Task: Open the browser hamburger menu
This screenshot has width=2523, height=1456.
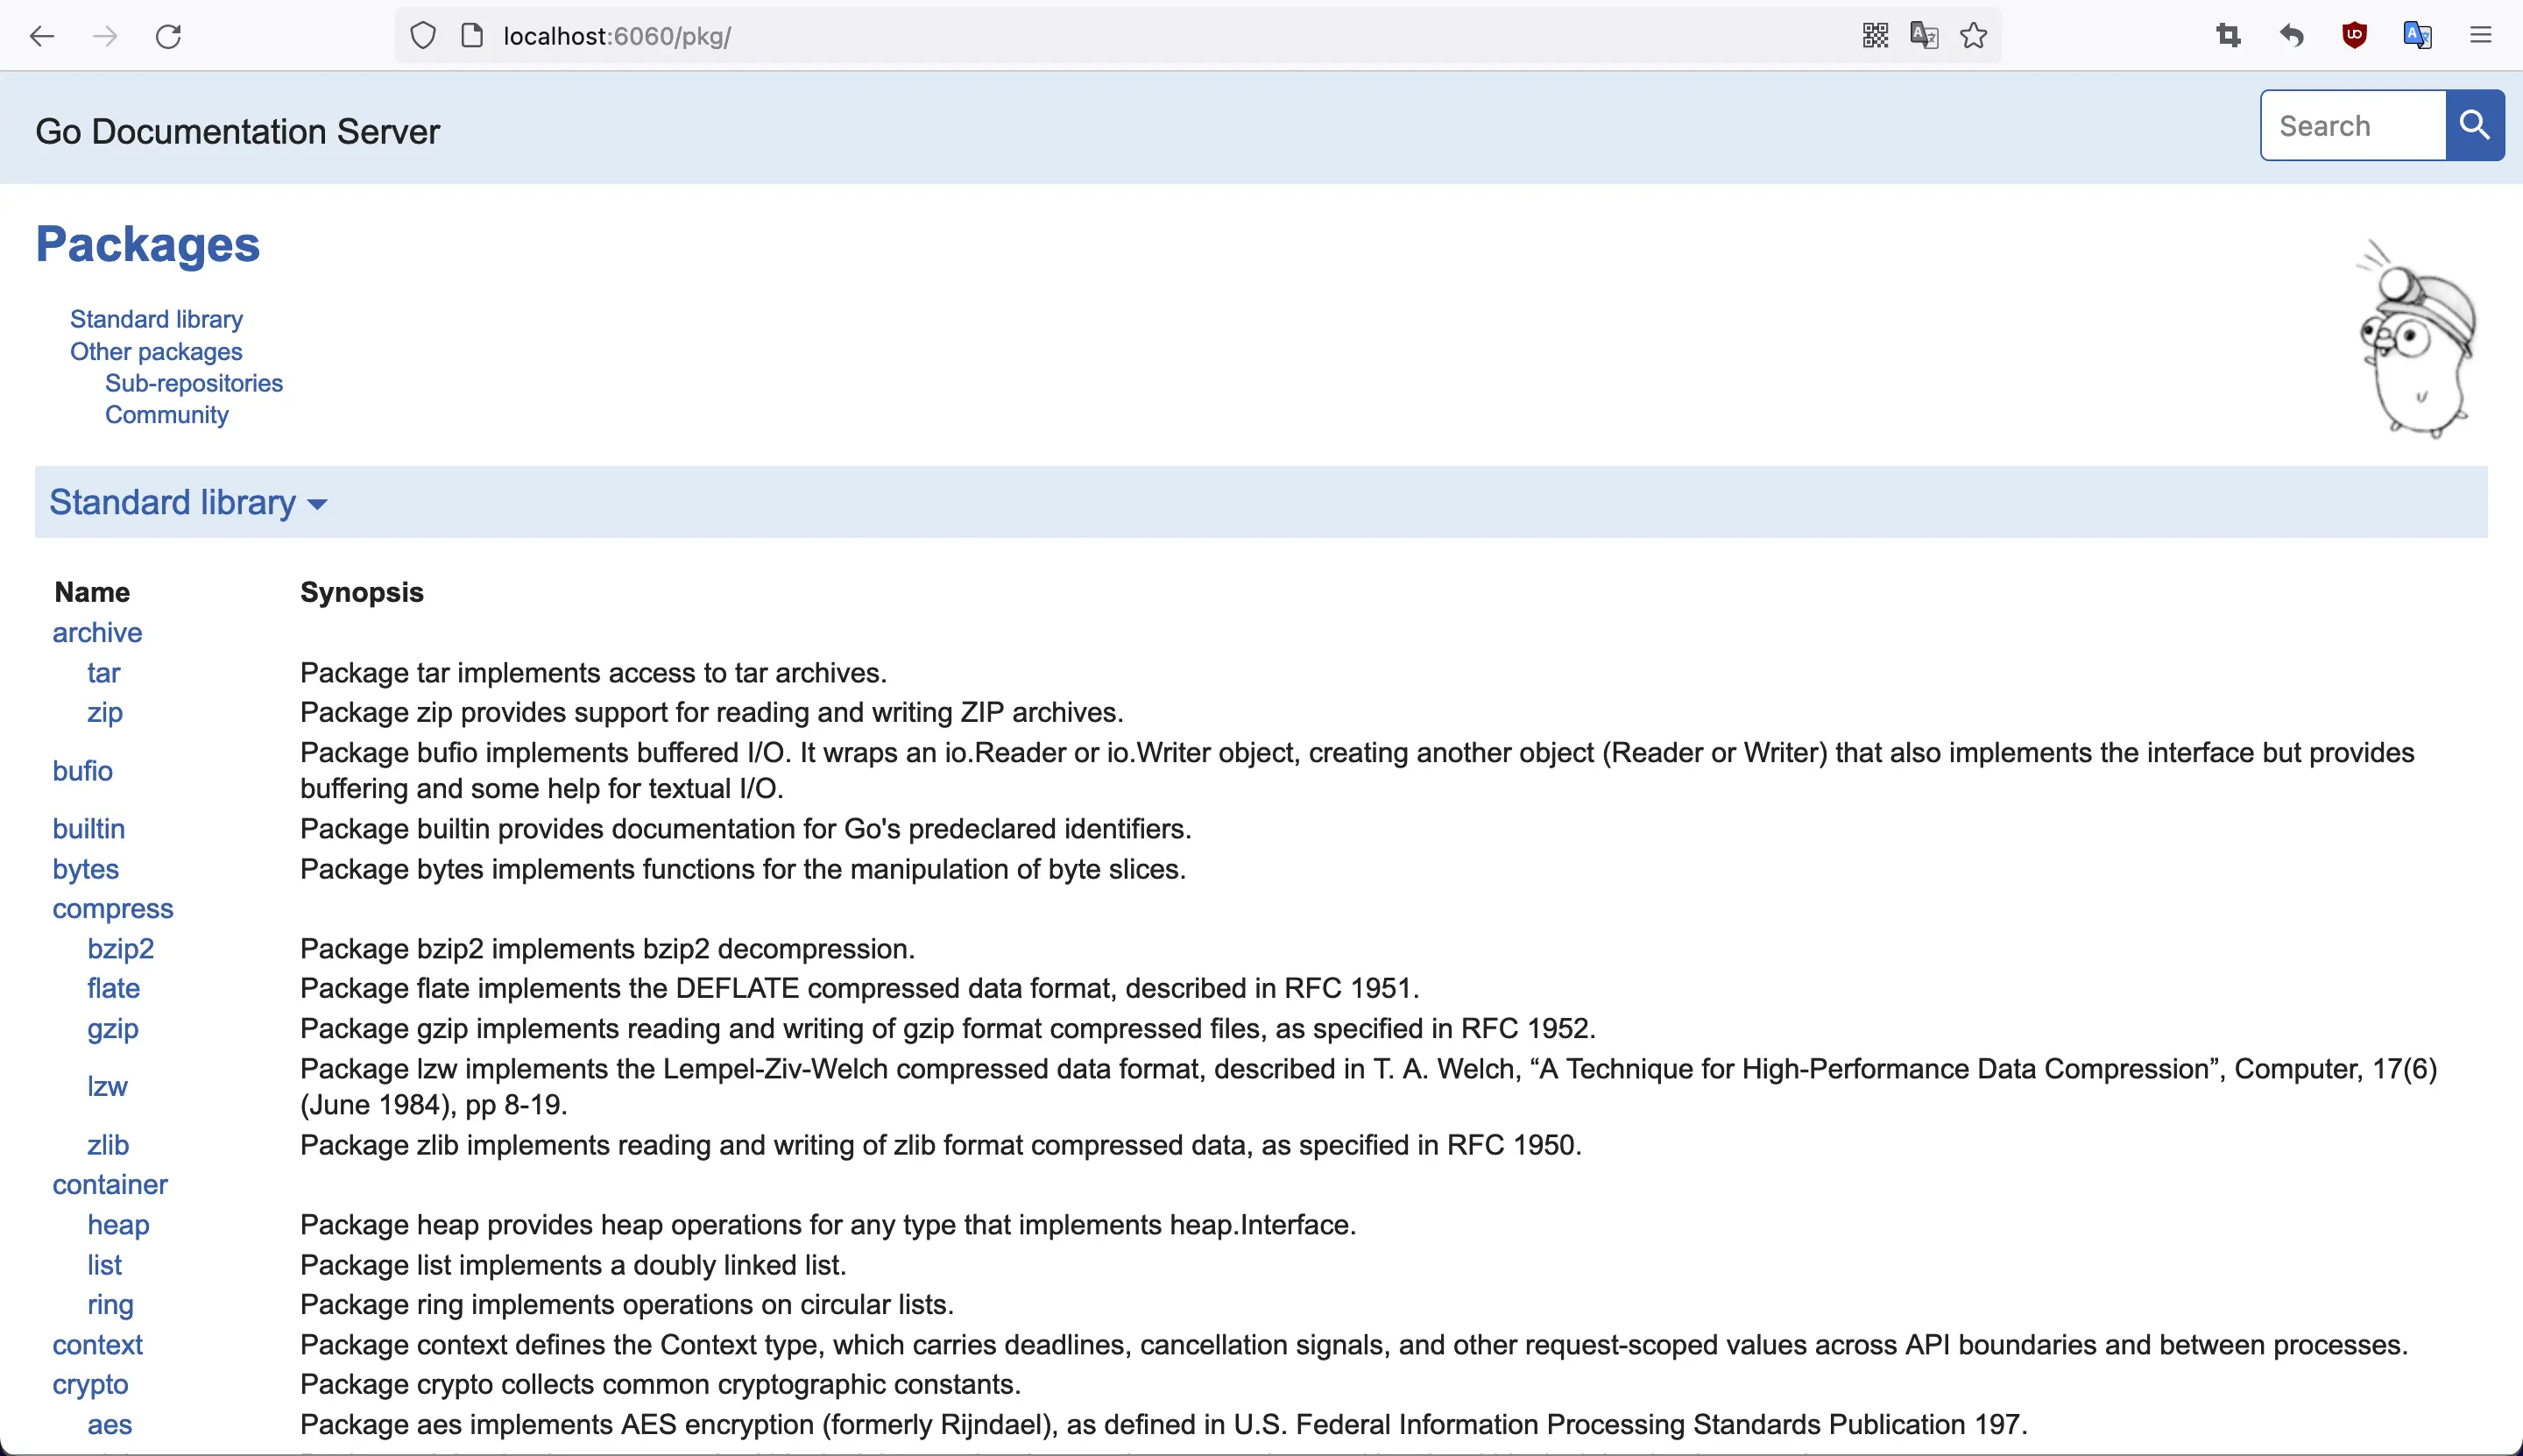Action: 2483,36
